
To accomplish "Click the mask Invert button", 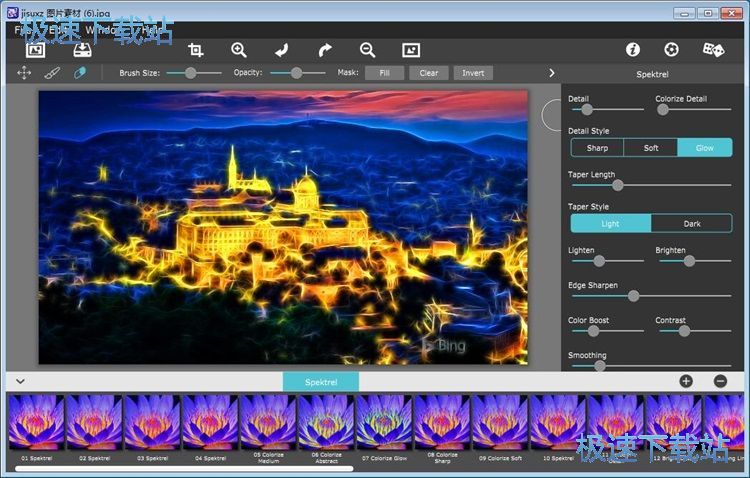I will coord(473,73).
